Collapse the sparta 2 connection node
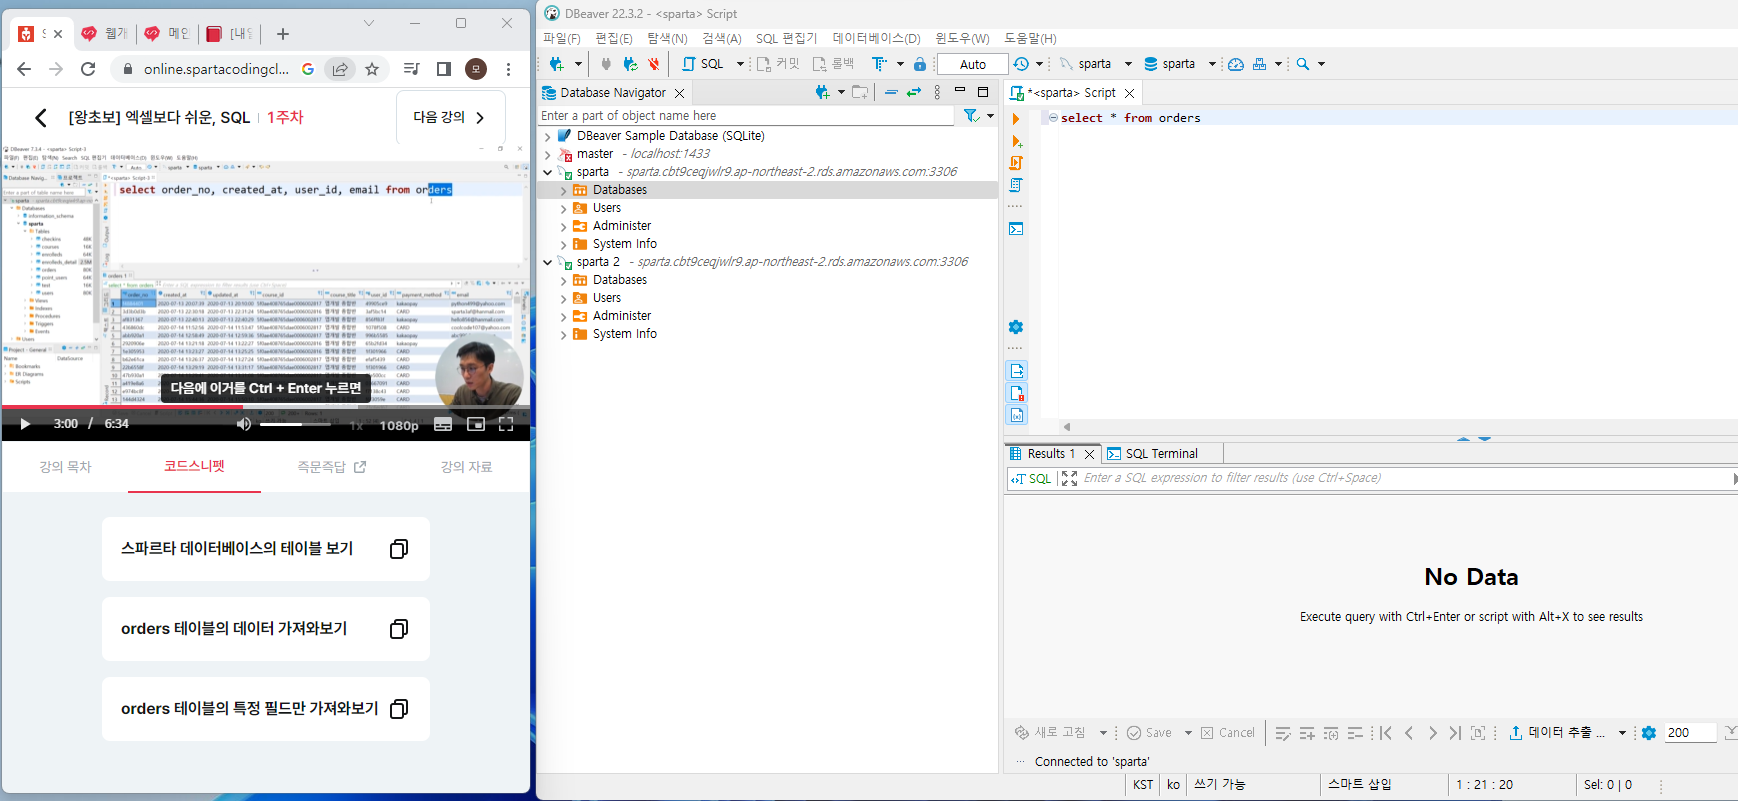Image resolution: width=1738 pixels, height=801 pixels. (547, 262)
